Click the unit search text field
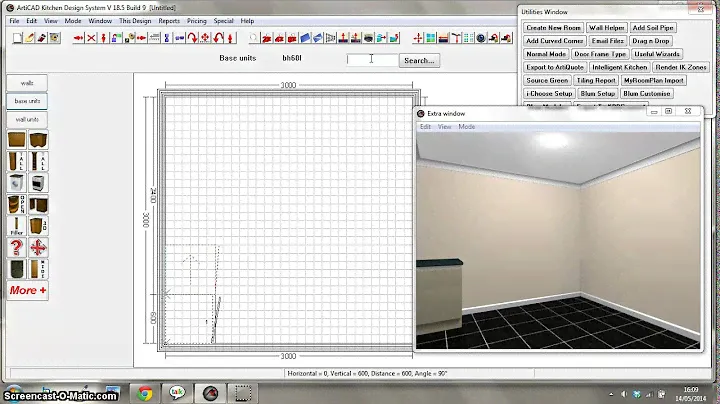 (x=371, y=60)
